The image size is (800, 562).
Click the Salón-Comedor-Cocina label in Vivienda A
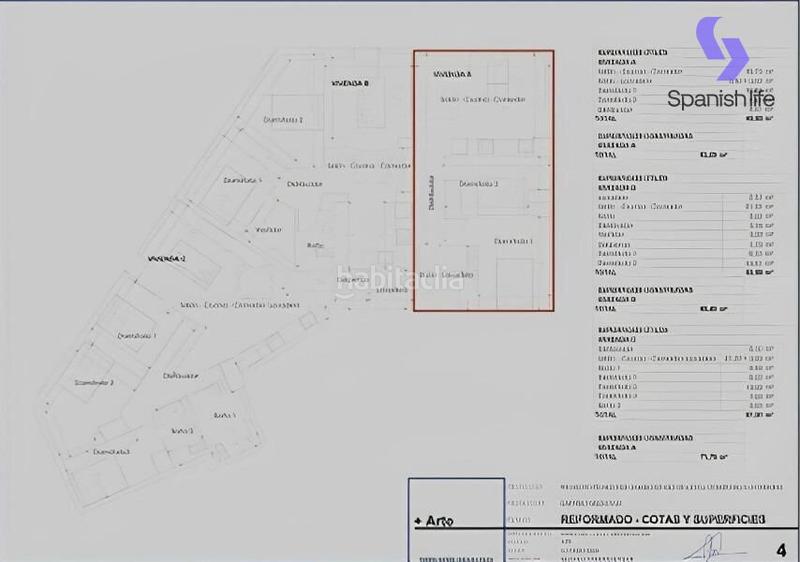click(x=482, y=100)
